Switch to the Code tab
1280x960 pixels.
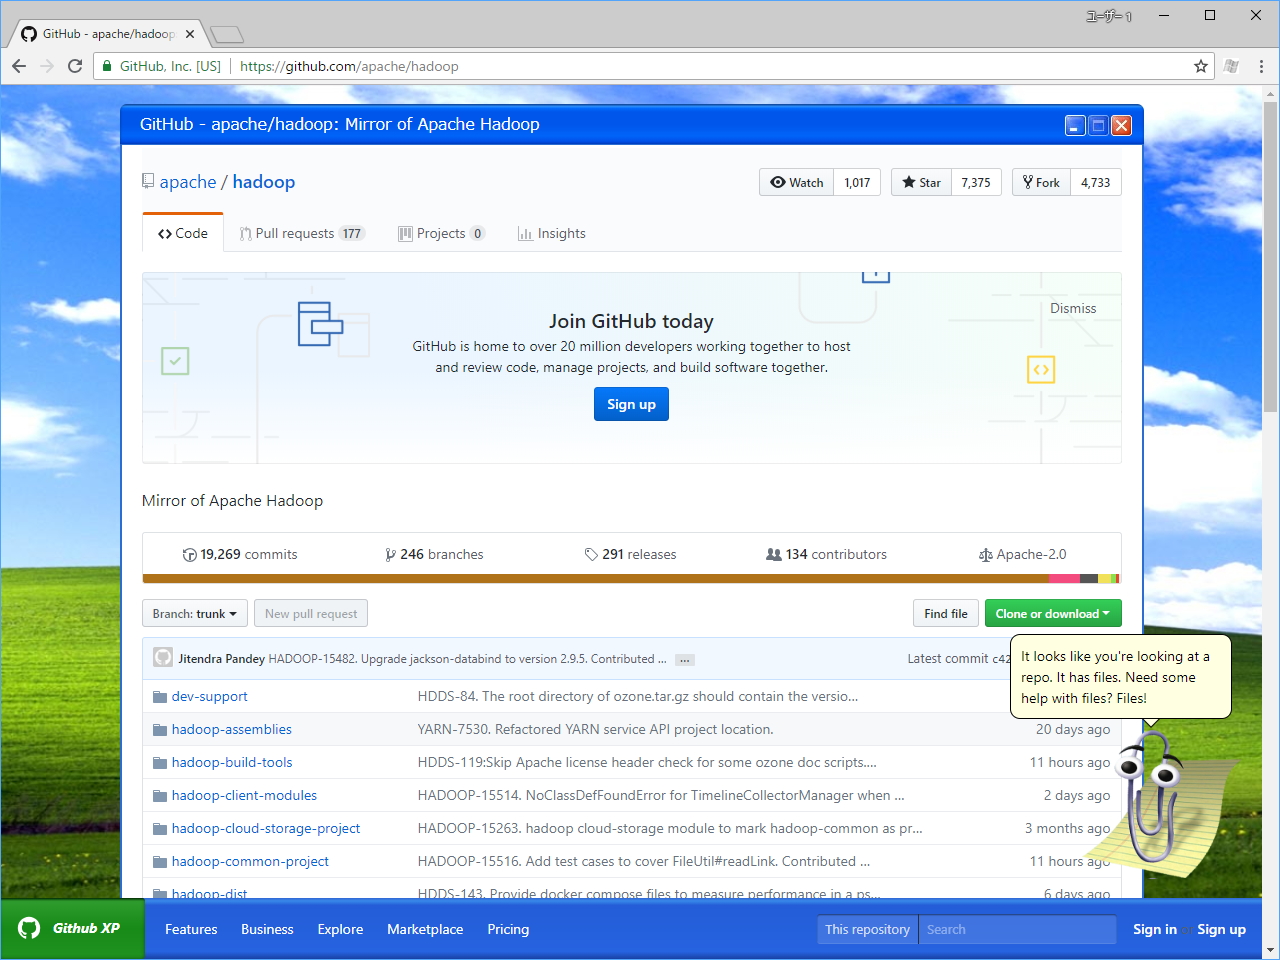[x=183, y=233]
